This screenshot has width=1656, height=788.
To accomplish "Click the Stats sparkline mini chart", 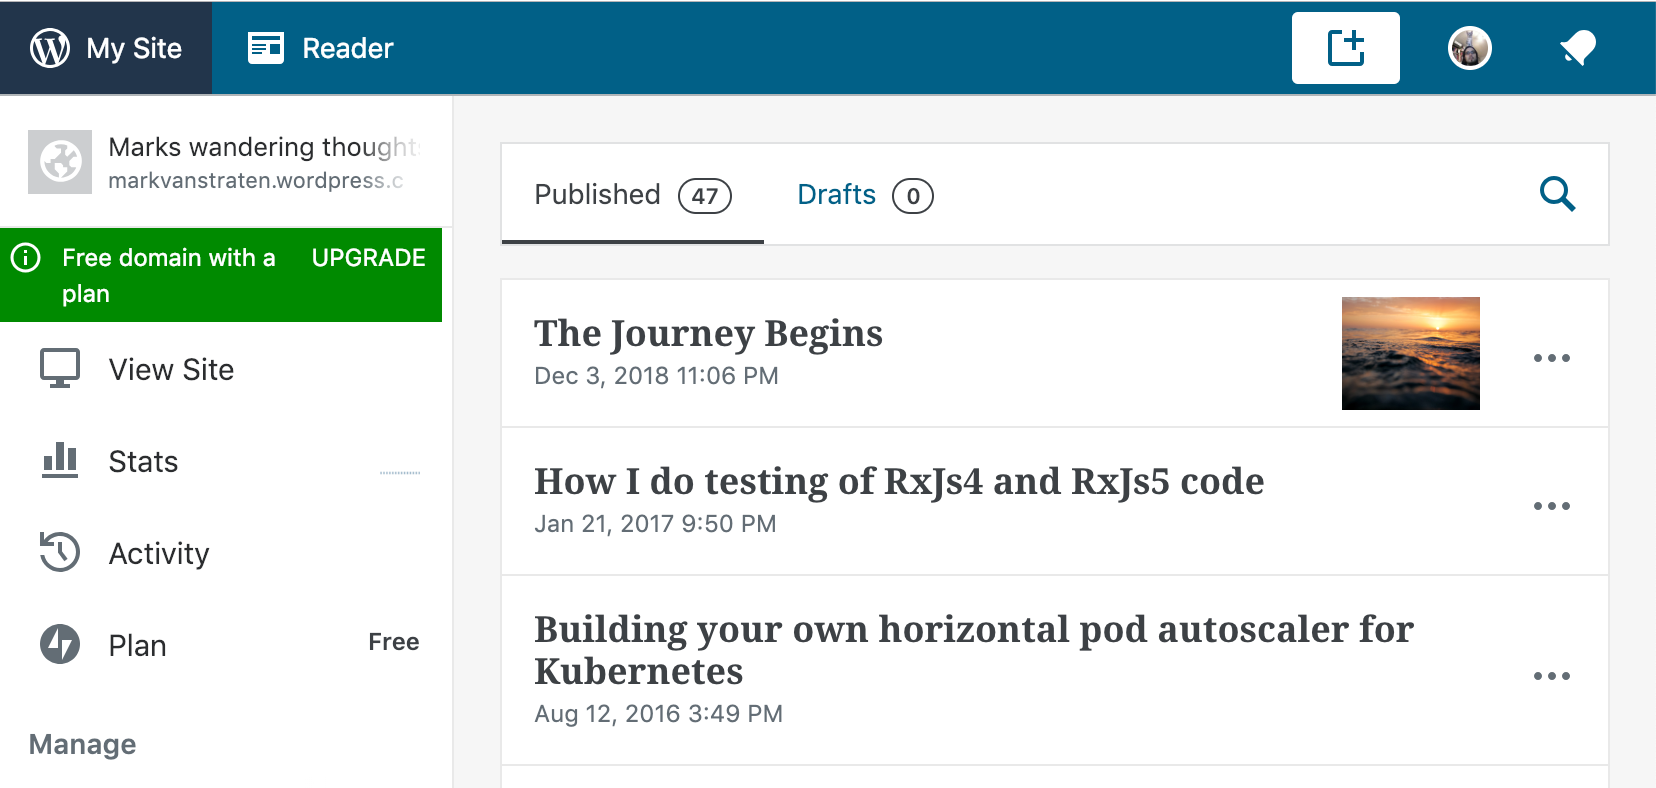I will click(400, 472).
